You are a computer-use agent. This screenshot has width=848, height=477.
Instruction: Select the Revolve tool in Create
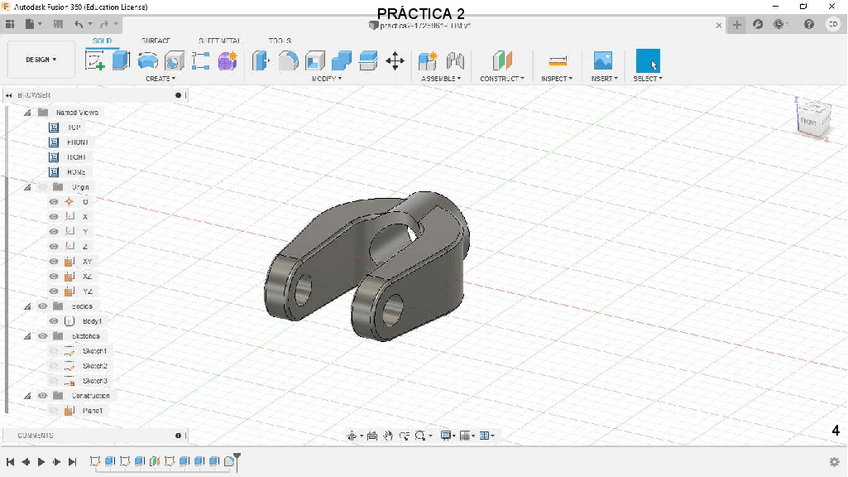click(x=148, y=61)
